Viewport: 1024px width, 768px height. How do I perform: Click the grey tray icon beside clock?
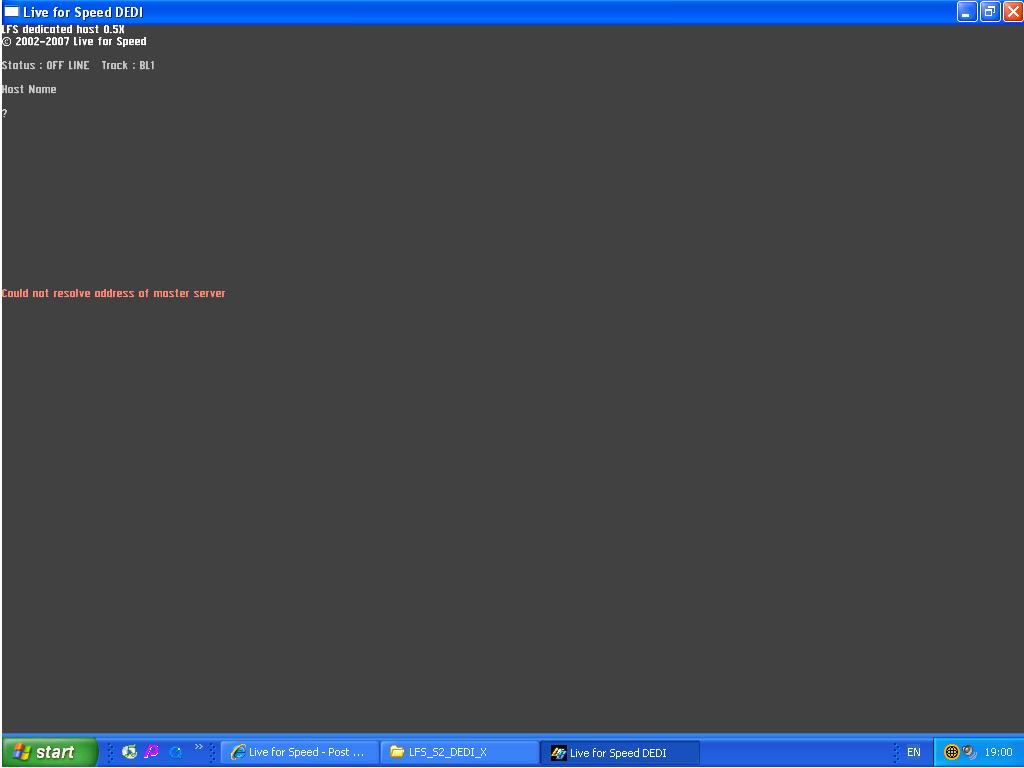tap(969, 752)
